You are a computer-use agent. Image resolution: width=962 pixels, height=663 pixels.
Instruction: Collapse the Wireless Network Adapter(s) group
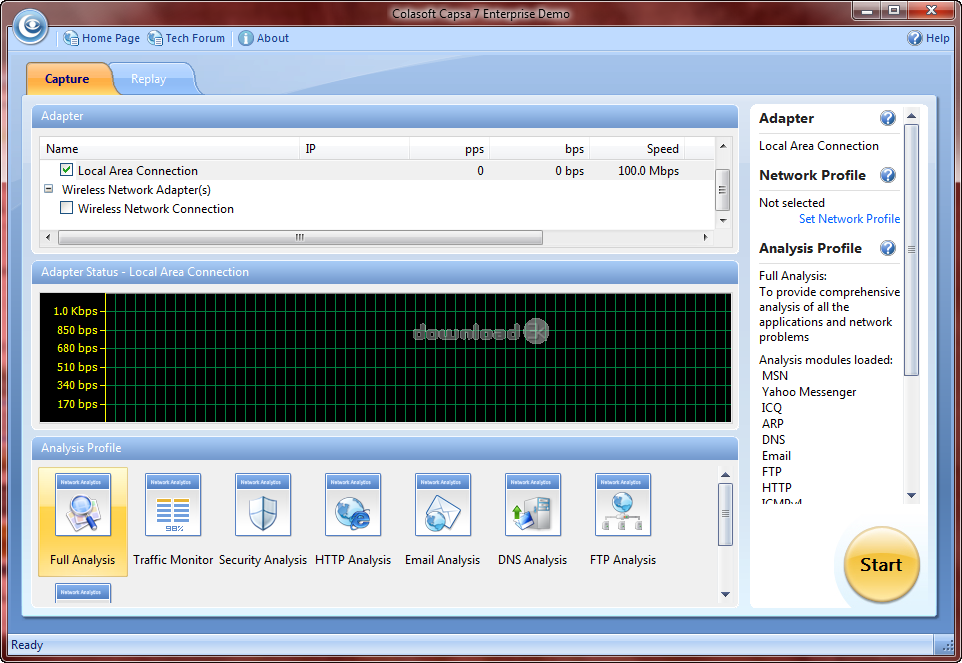[48, 189]
